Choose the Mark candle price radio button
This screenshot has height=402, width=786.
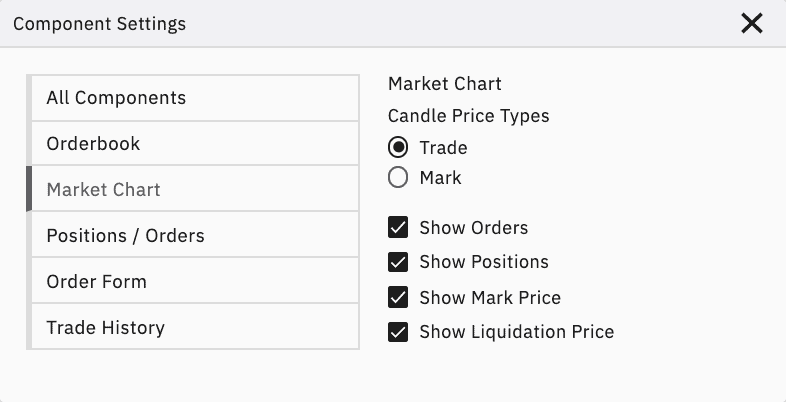(x=398, y=178)
